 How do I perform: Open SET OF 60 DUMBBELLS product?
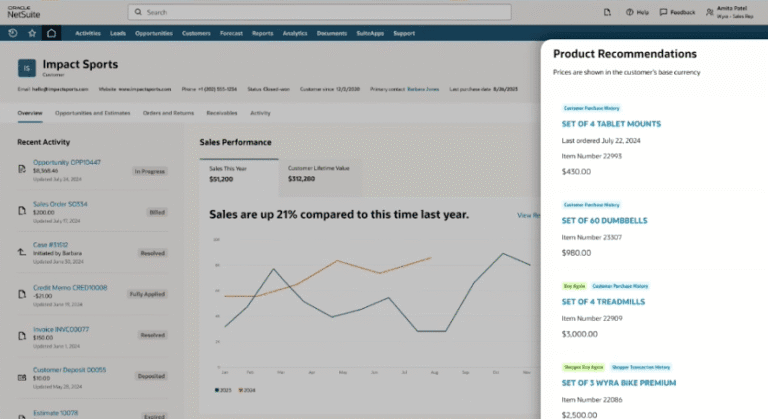click(x=604, y=221)
